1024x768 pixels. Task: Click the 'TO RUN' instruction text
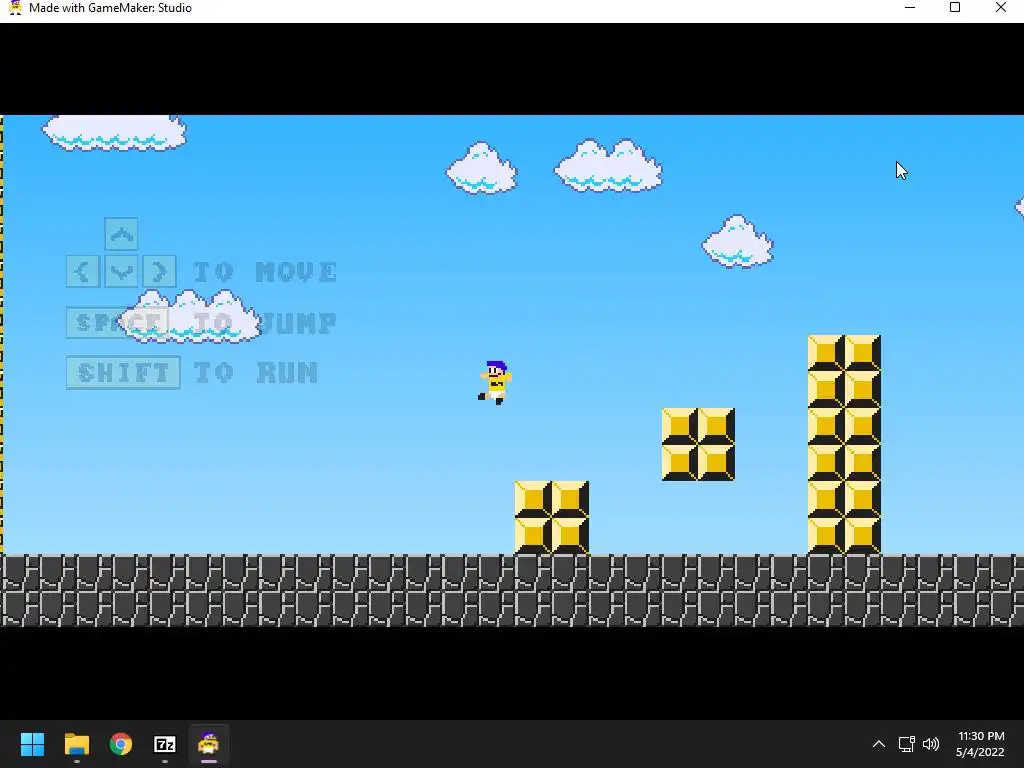pos(256,373)
